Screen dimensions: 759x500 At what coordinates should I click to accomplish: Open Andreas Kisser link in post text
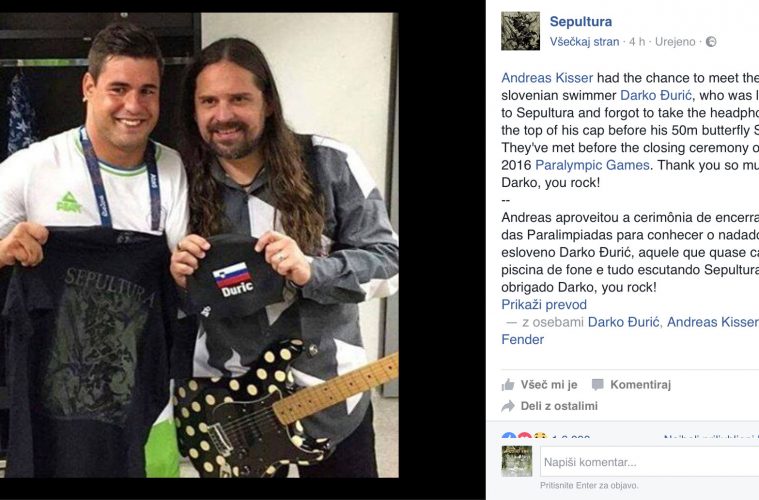[547, 78]
